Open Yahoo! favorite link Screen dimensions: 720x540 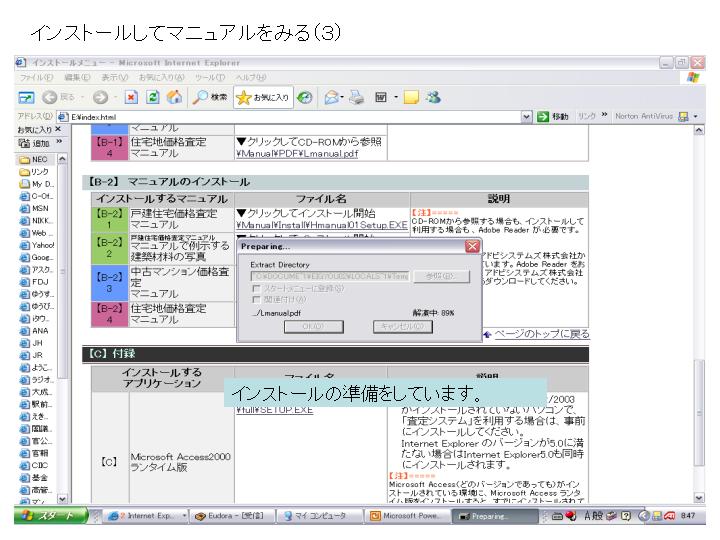(37, 245)
